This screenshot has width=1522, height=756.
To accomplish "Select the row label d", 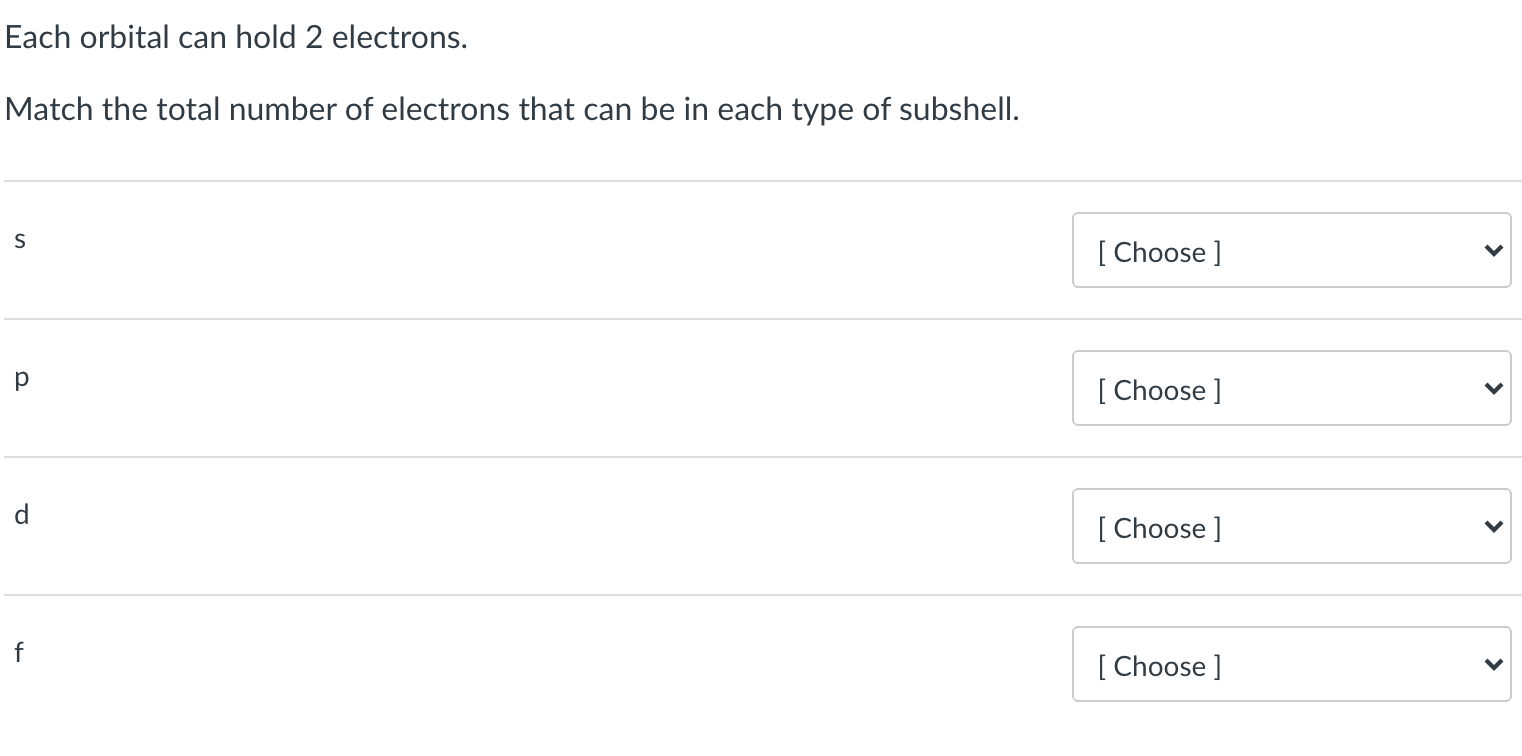I will [20, 514].
